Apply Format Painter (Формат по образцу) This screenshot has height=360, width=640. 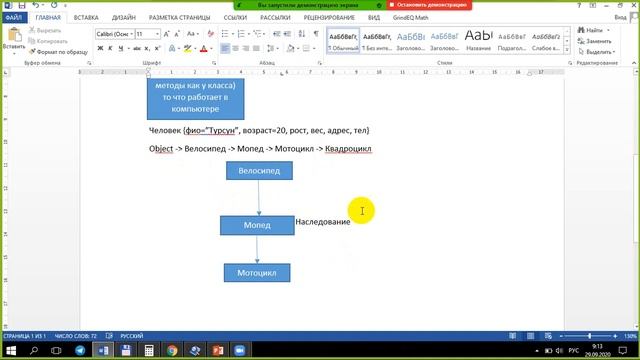coord(58,52)
